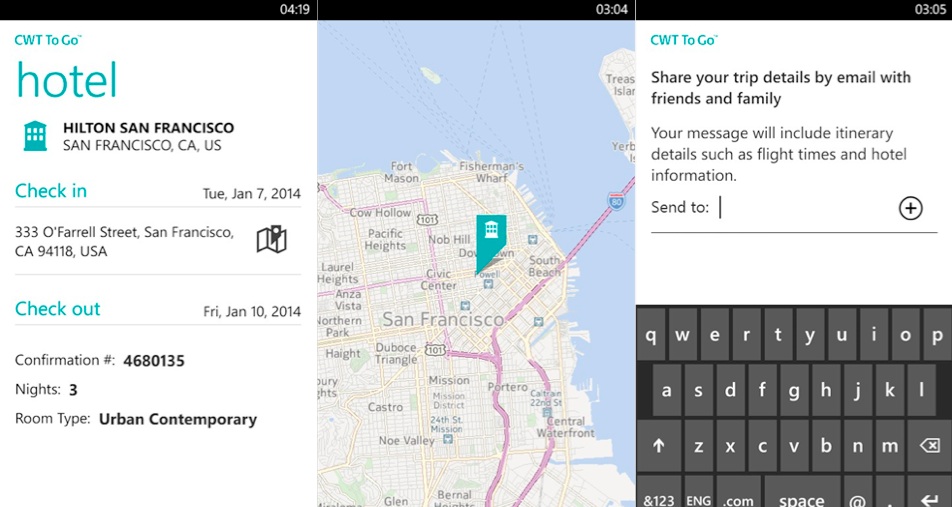Screen dimensions: 952x507
Task: Tap the b key on the keyboard
Action: (x=826, y=446)
